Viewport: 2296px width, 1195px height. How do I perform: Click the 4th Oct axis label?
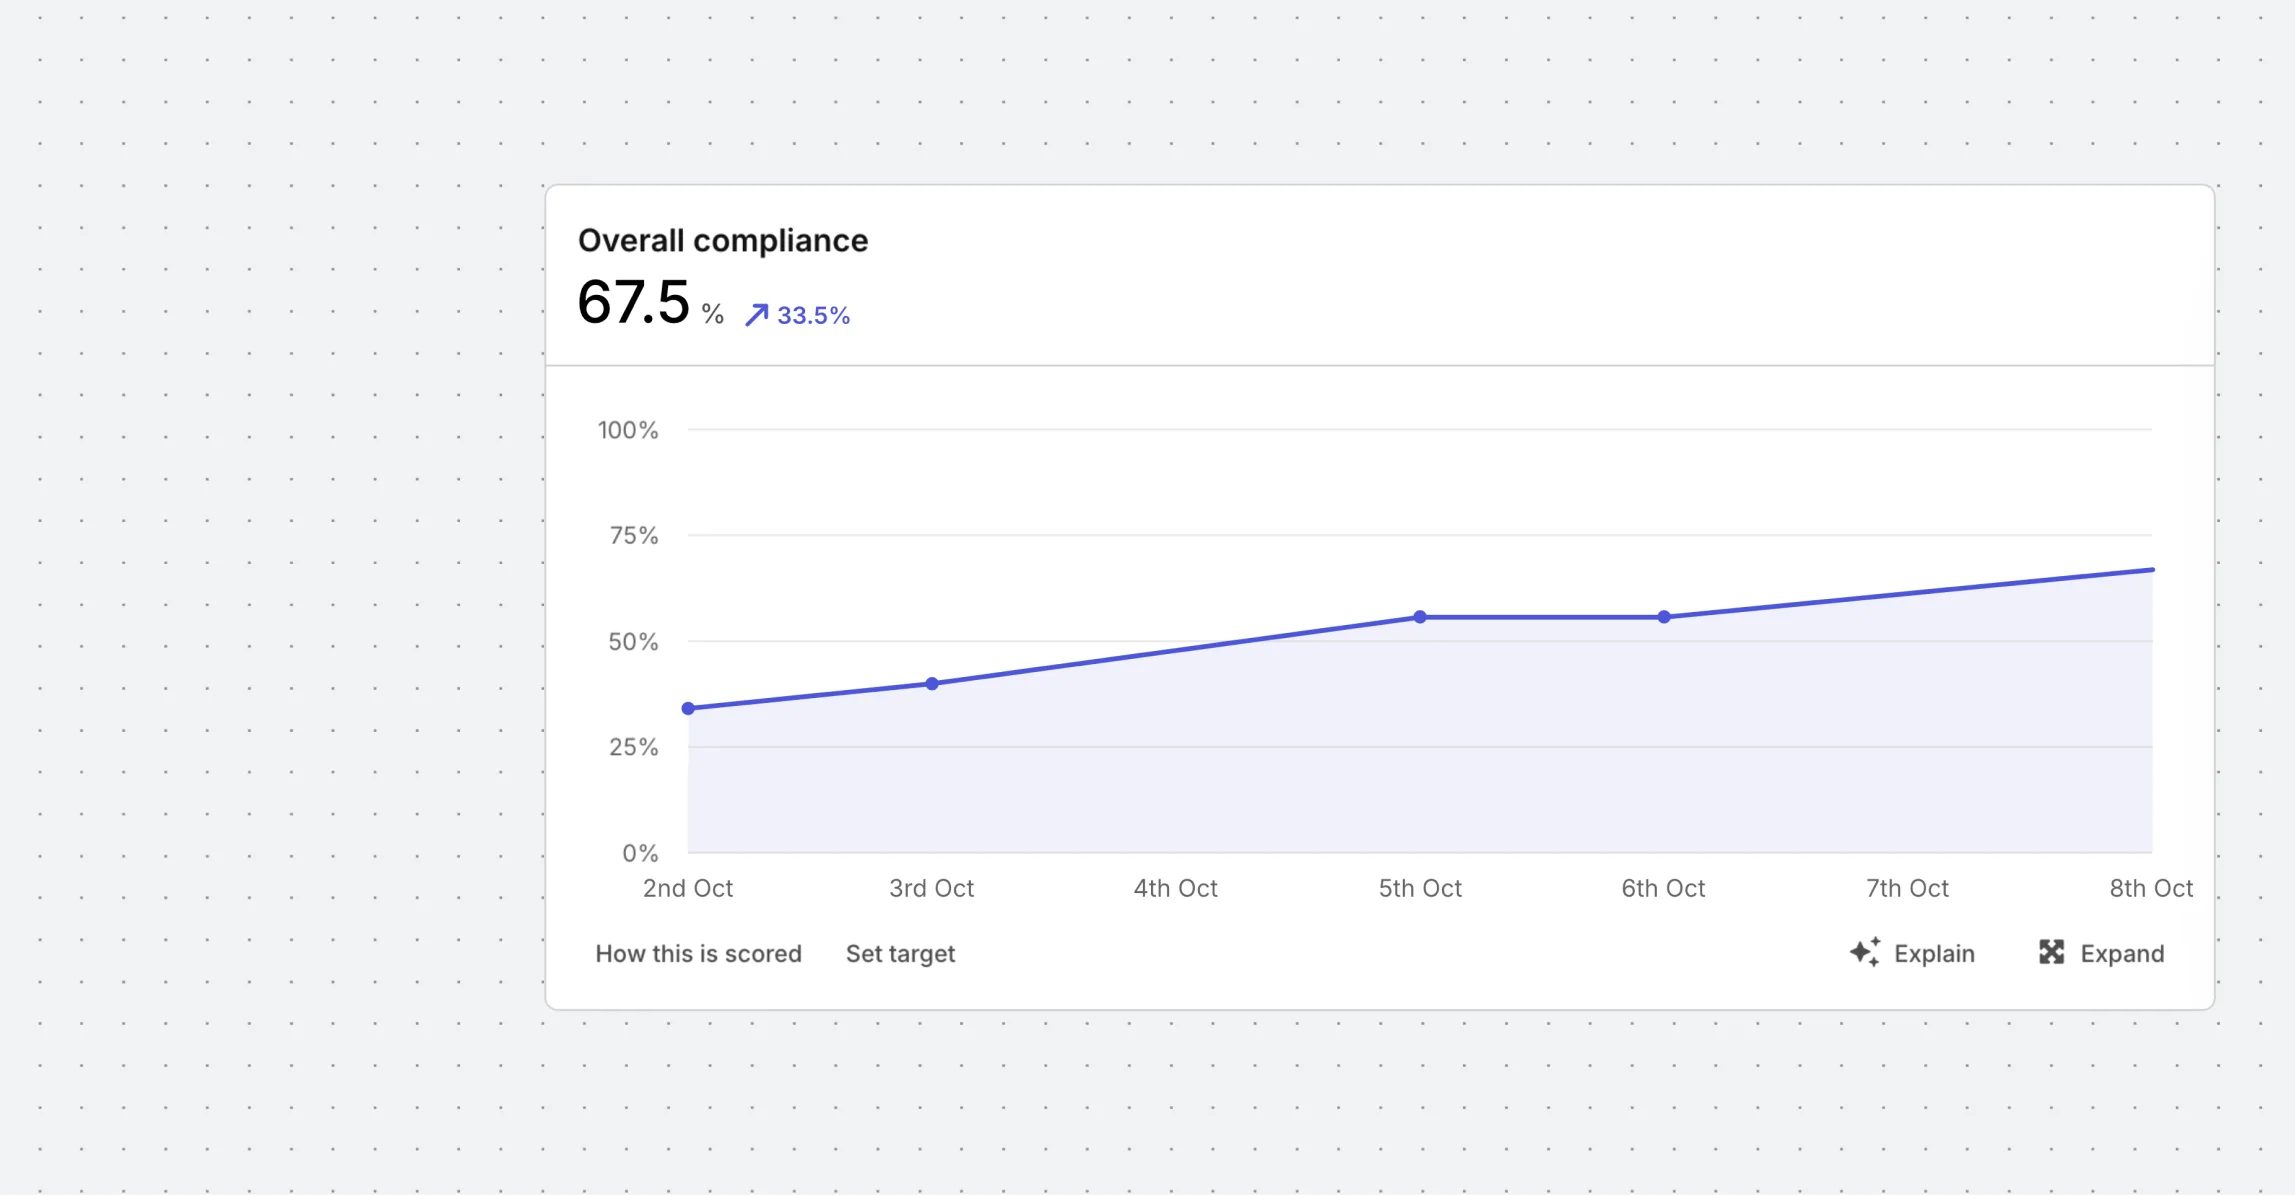[x=1176, y=888]
